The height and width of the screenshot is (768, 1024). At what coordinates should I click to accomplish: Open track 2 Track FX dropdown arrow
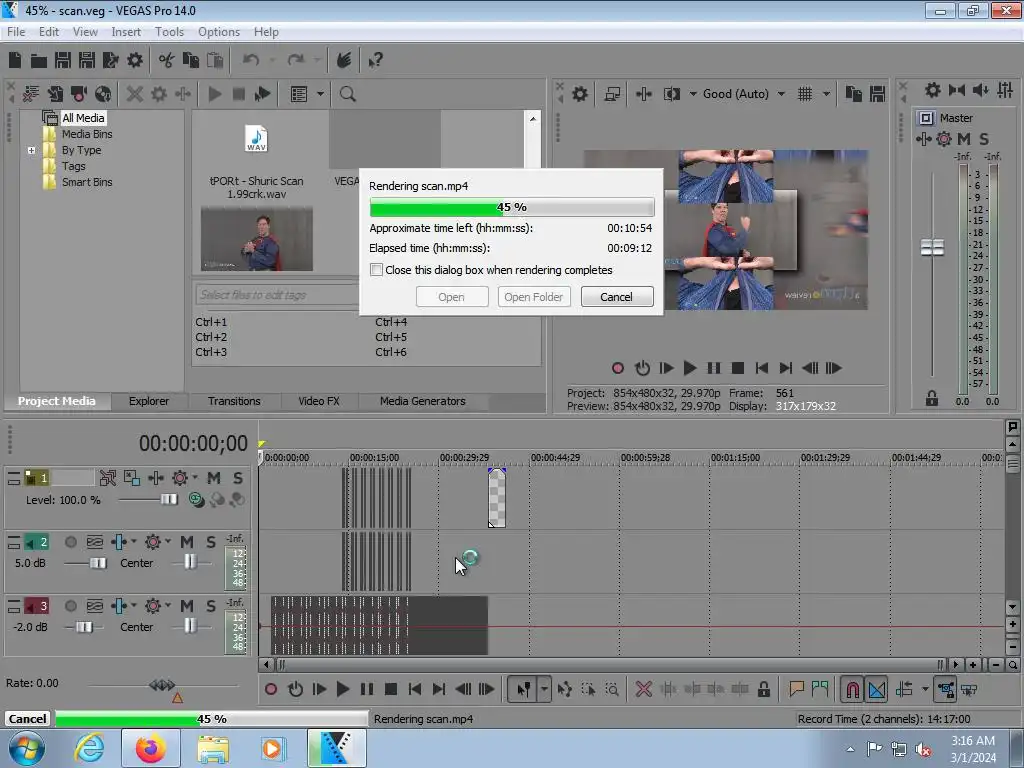168,541
